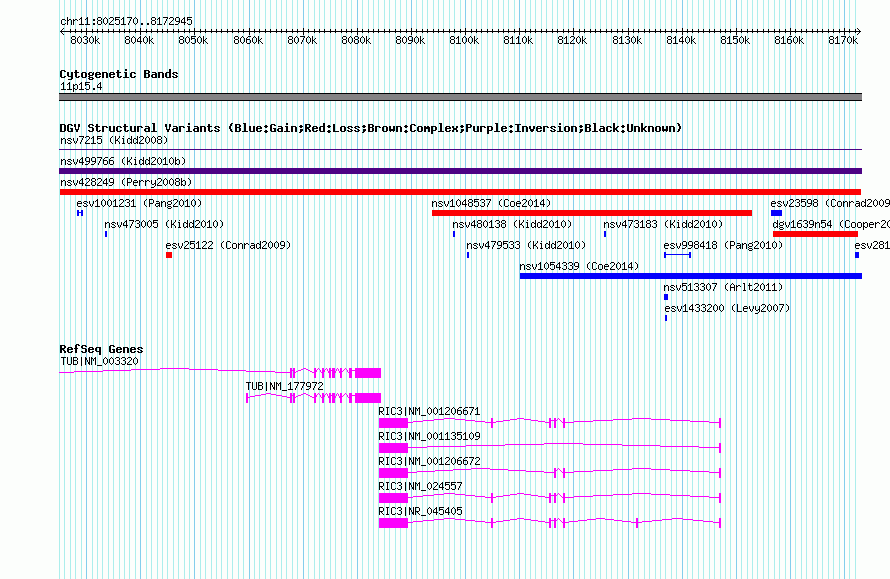Select the RIC3|NM_001135109 transcript label
This screenshot has height=579, width=890.
click(x=429, y=436)
